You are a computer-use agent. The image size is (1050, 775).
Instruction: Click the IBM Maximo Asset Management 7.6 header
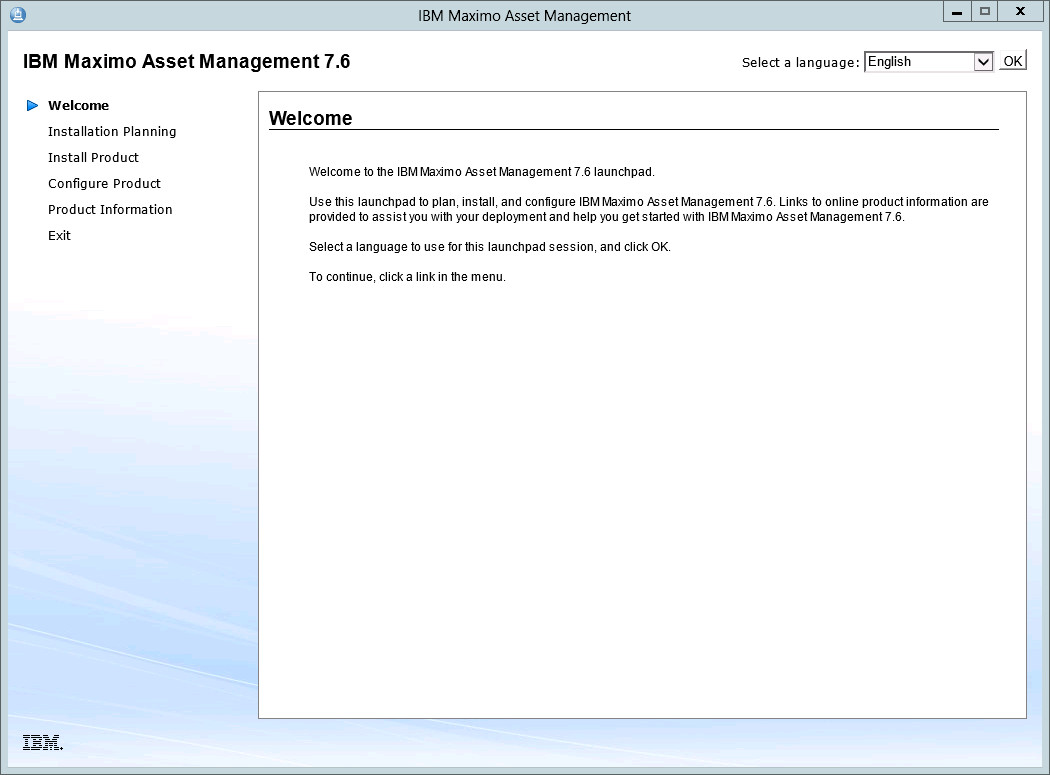coord(186,61)
